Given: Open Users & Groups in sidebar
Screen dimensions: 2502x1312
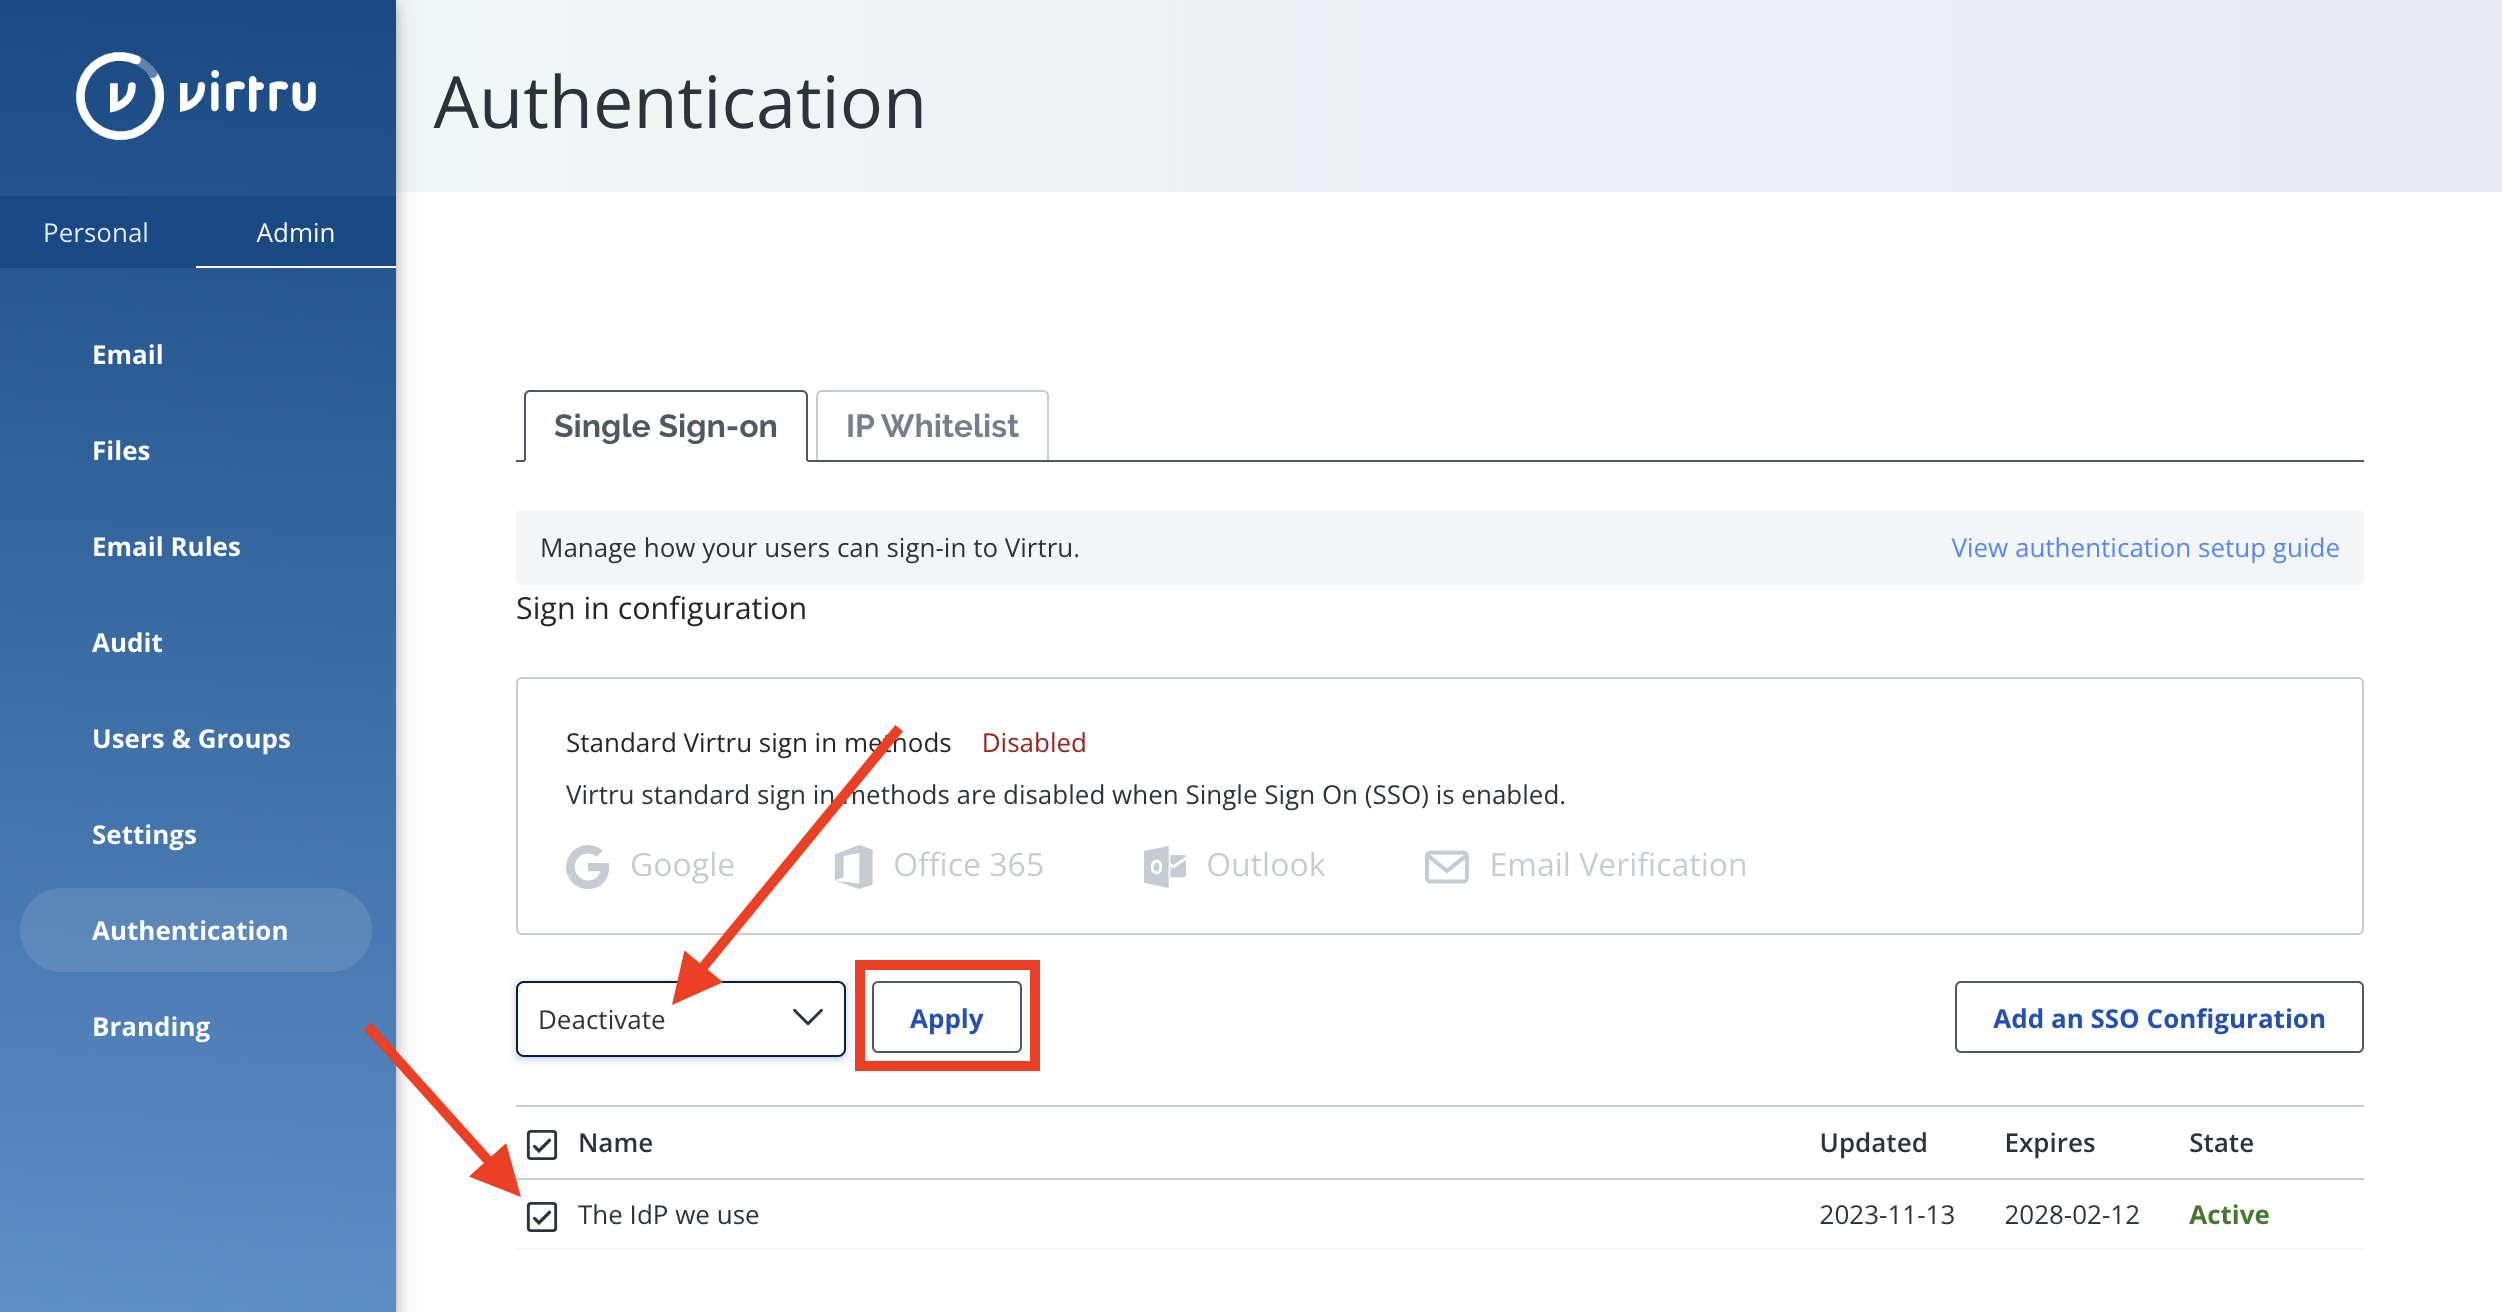Looking at the screenshot, I should [x=191, y=739].
